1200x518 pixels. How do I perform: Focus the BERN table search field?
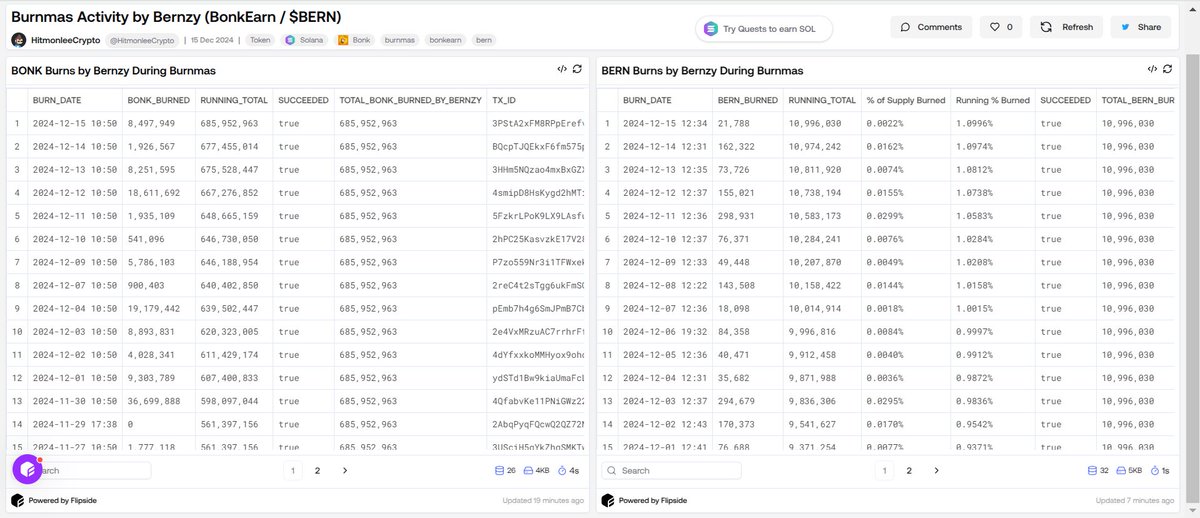tap(672, 470)
